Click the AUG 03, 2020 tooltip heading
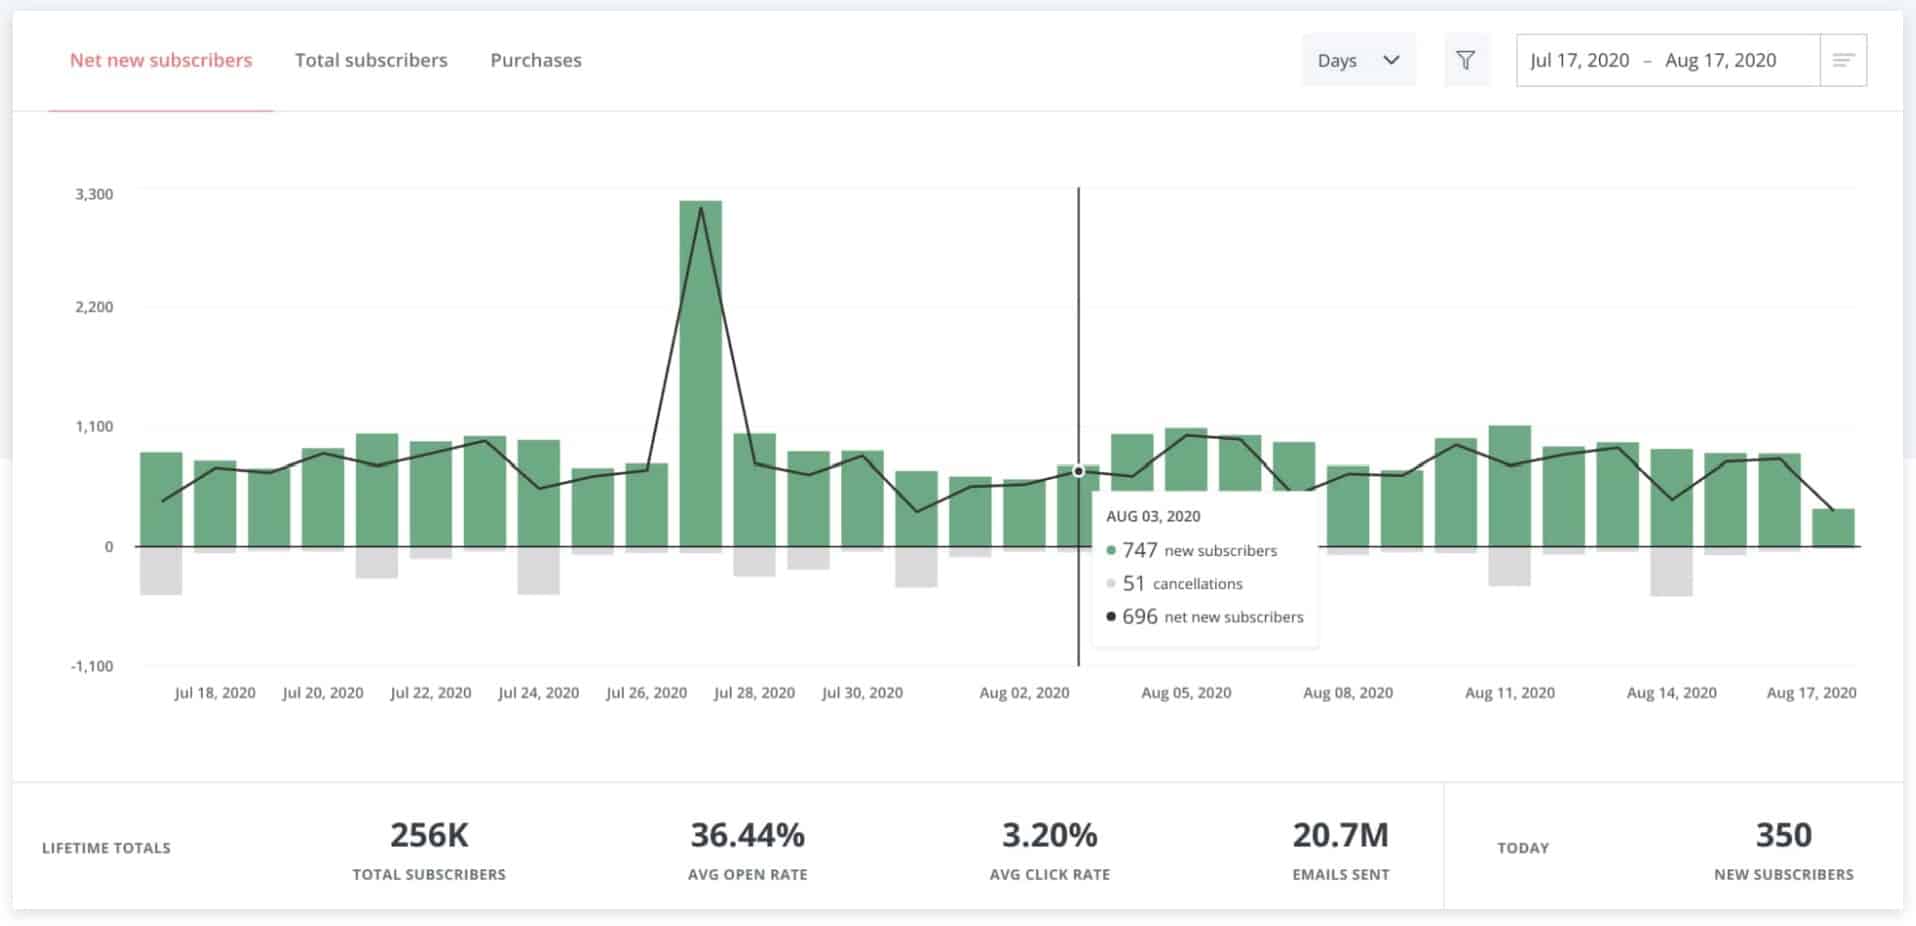 [1153, 516]
